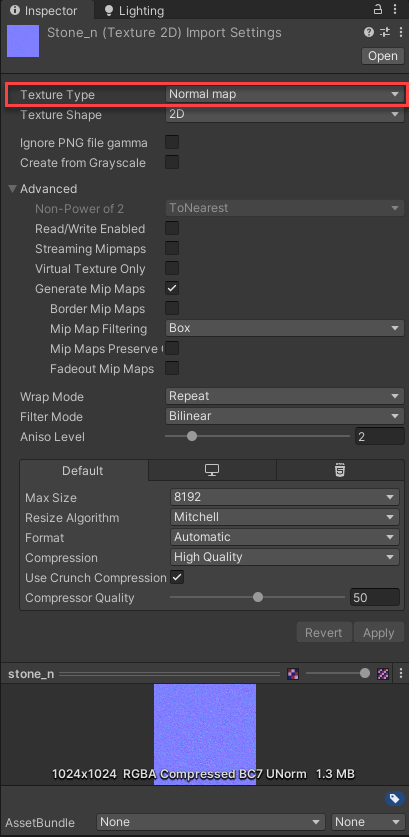
Task: Select the WebGL HTML5 platform tab
Action: pyautogui.click(x=340, y=470)
